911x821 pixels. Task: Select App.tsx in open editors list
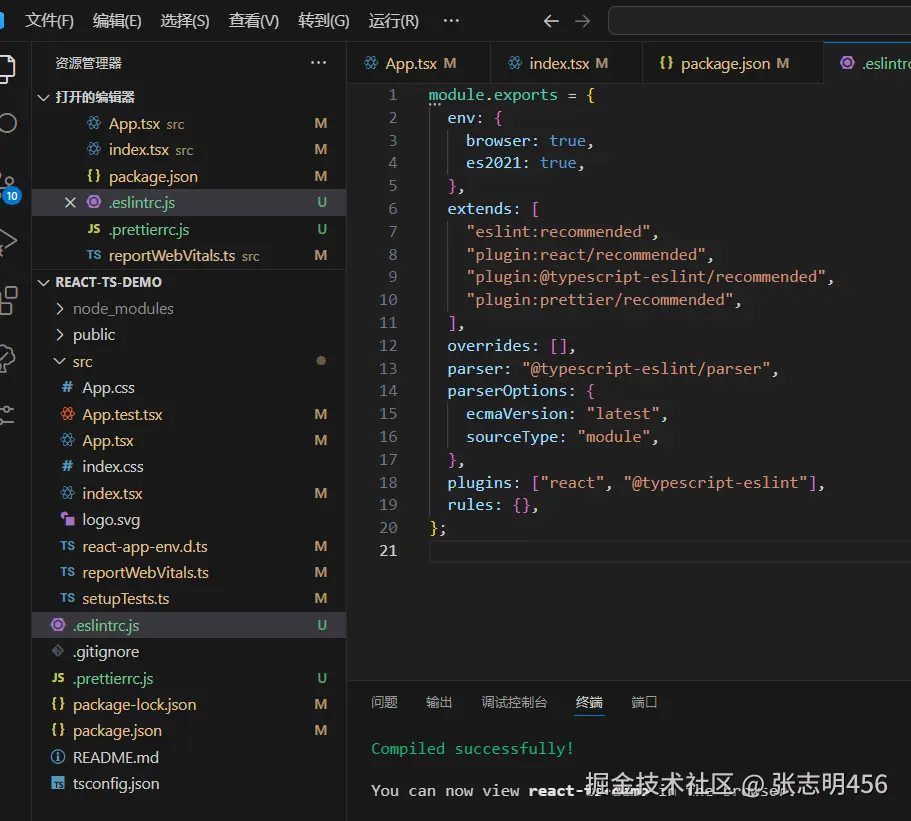click(189, 124)
